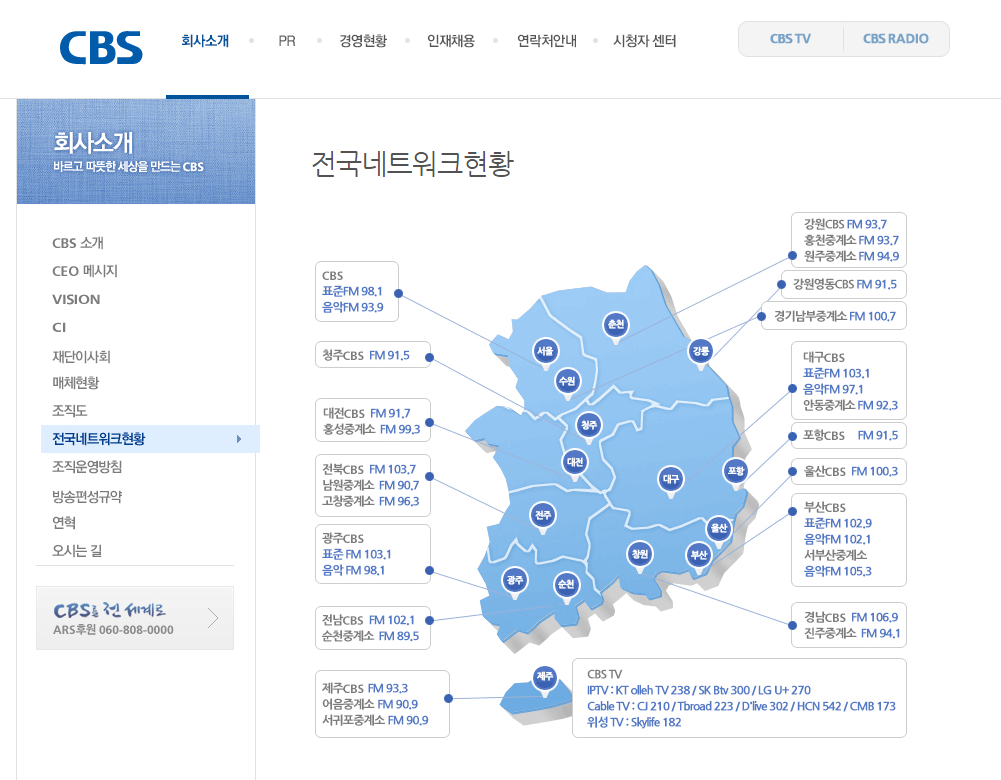Open the PR top menu
The width and height of the screenshot is (1001, 780).
(x=287, y=41)
